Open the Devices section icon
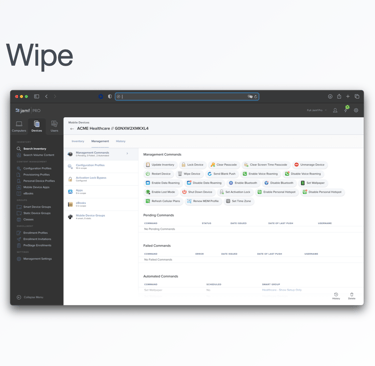The width and height of the screenshot is (375, 366). pos(37,126)
